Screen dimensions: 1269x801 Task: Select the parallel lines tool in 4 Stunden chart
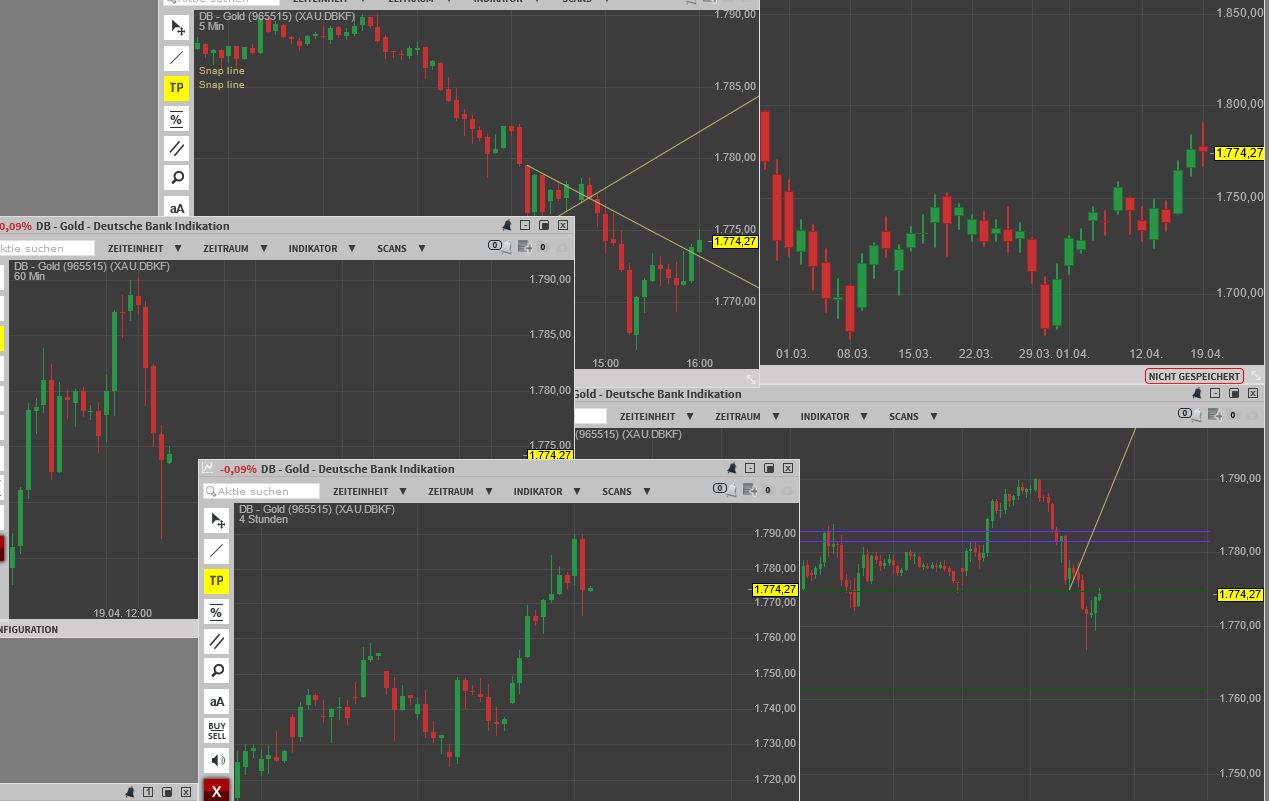point(217,641)
